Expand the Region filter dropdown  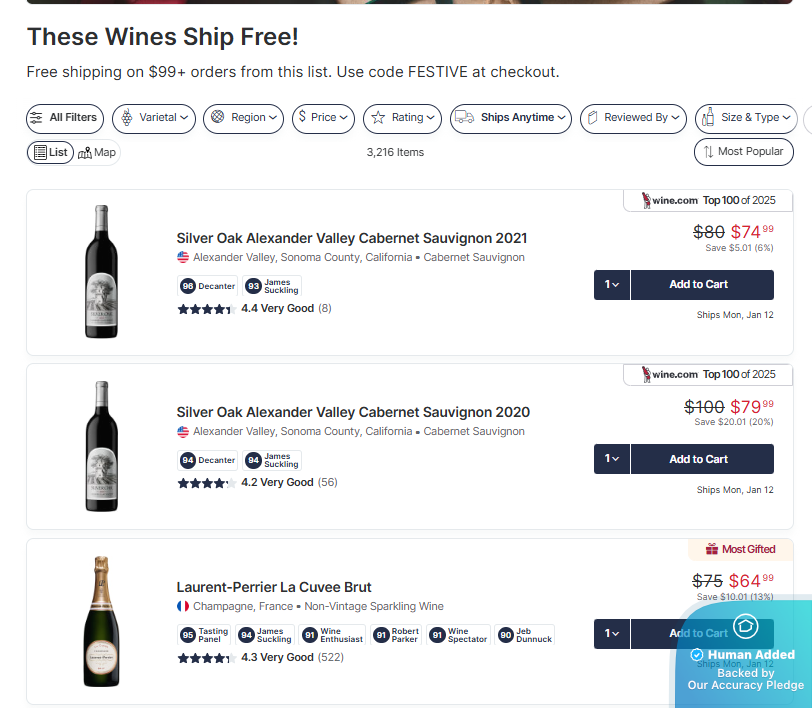point(243,118)
